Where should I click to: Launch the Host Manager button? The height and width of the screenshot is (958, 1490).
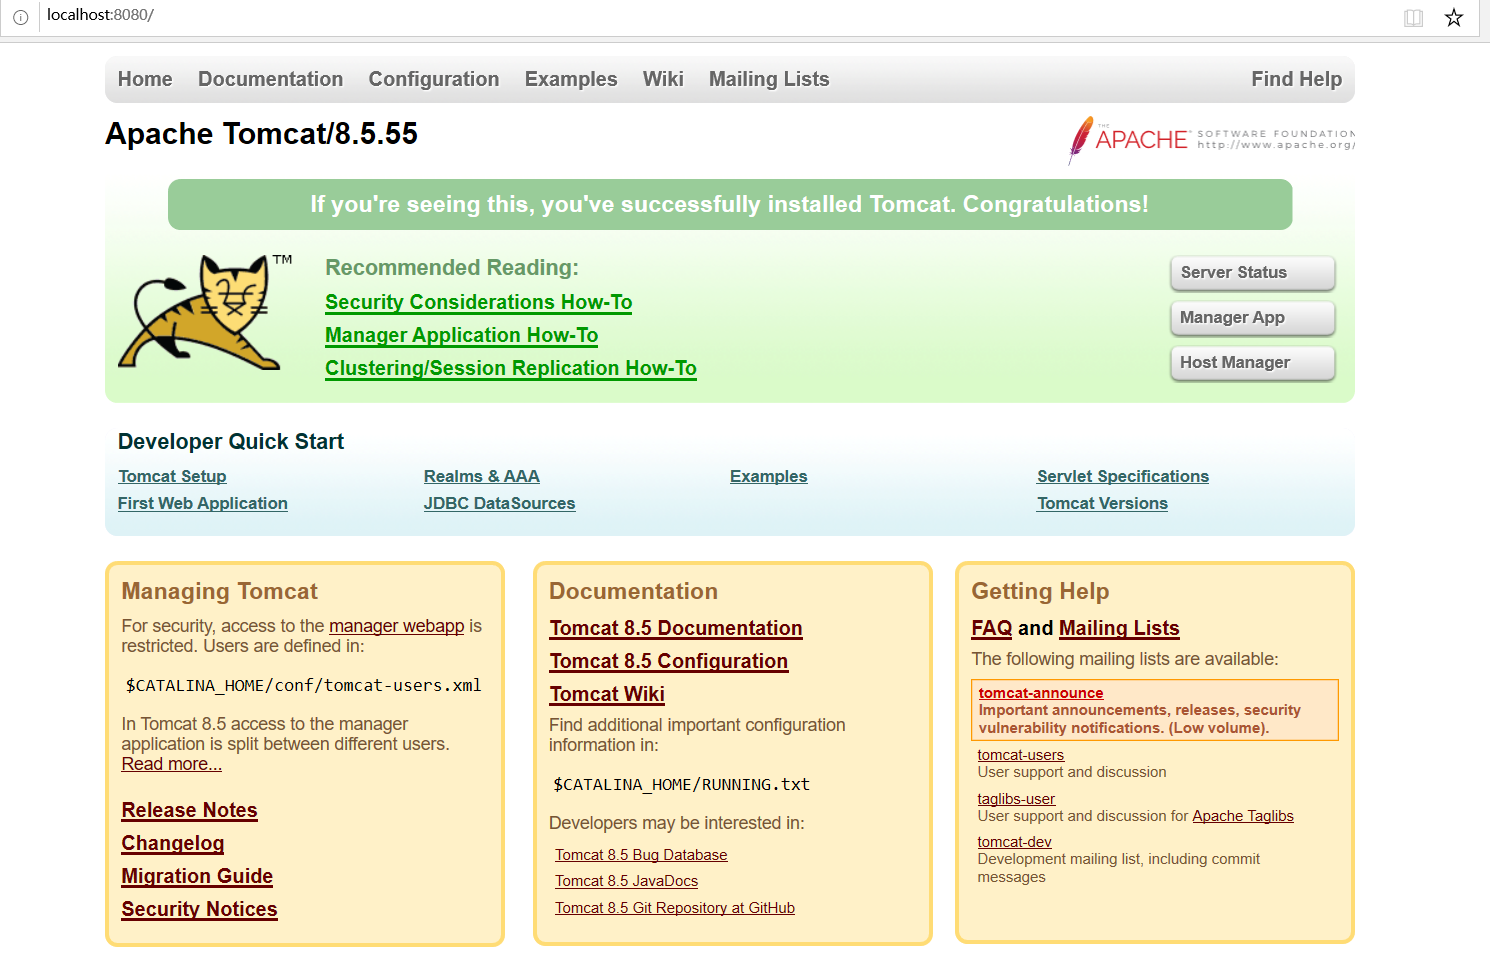pos(1252,362)
